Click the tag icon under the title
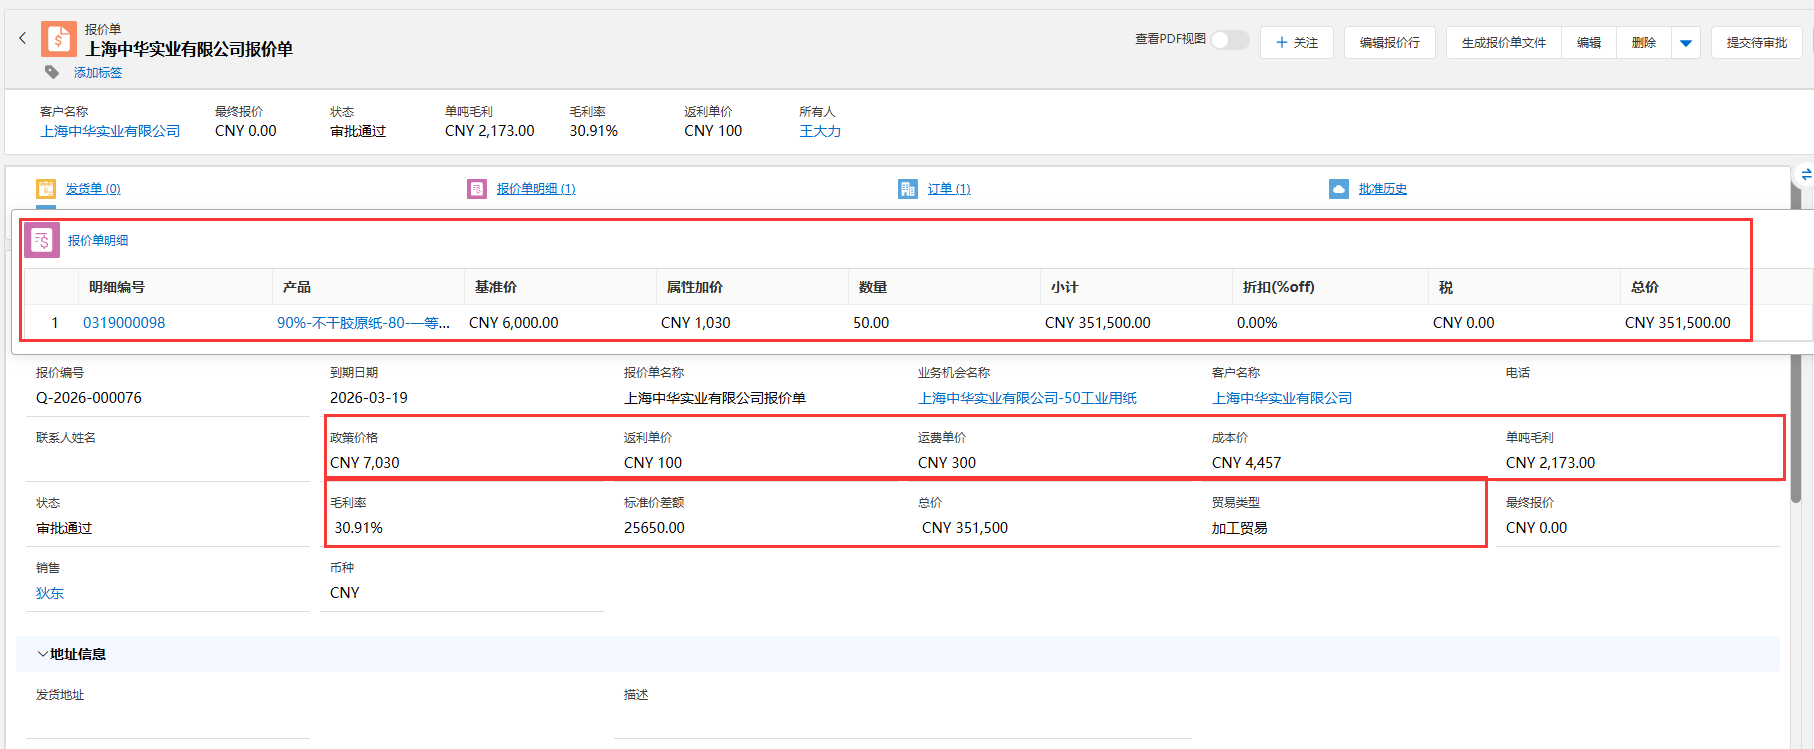Image resolution: width=1814 pixels, height=749 pixels. 51,72
